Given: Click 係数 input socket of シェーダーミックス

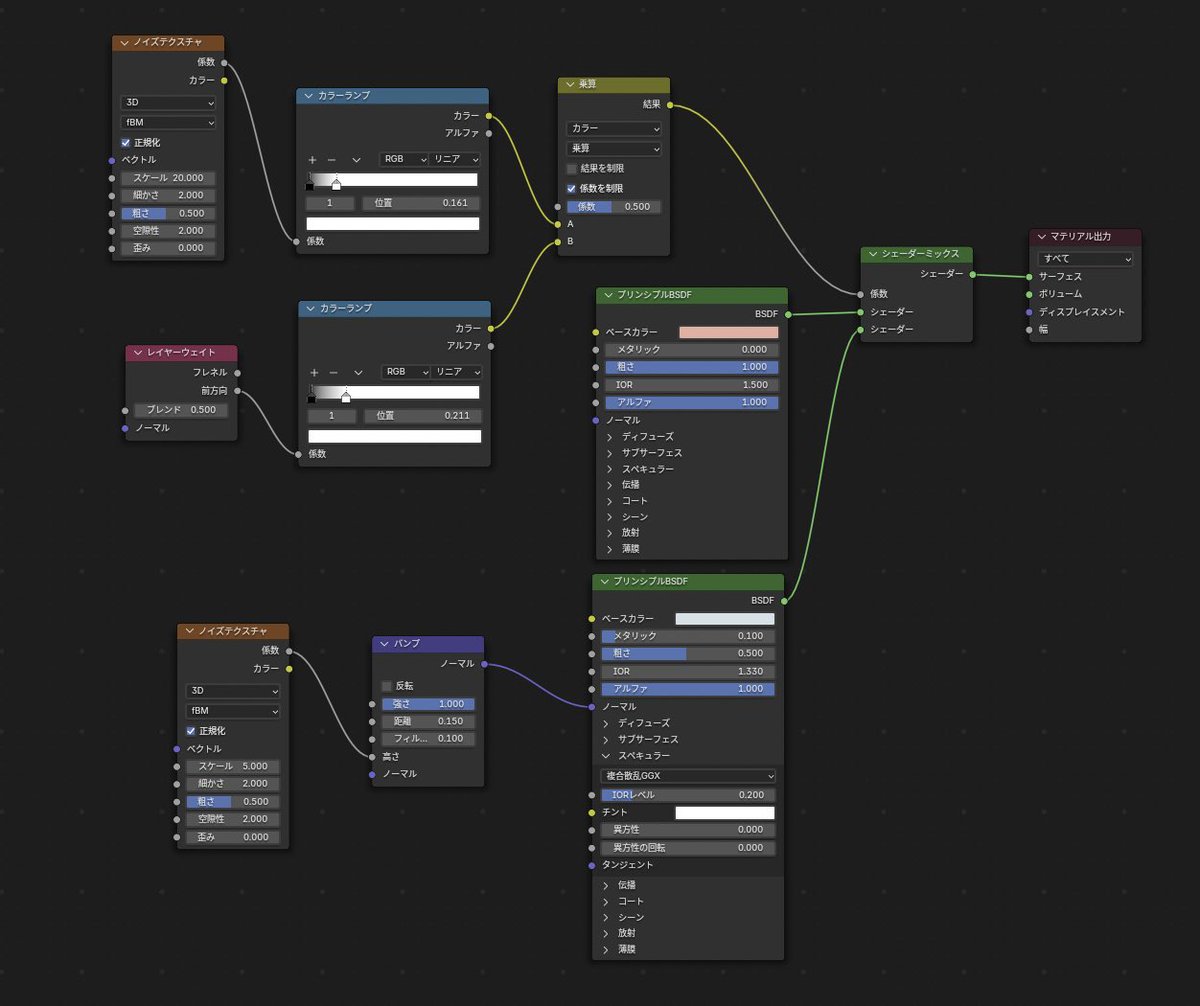Looking at the screenshot, I should tap(861, 294).
